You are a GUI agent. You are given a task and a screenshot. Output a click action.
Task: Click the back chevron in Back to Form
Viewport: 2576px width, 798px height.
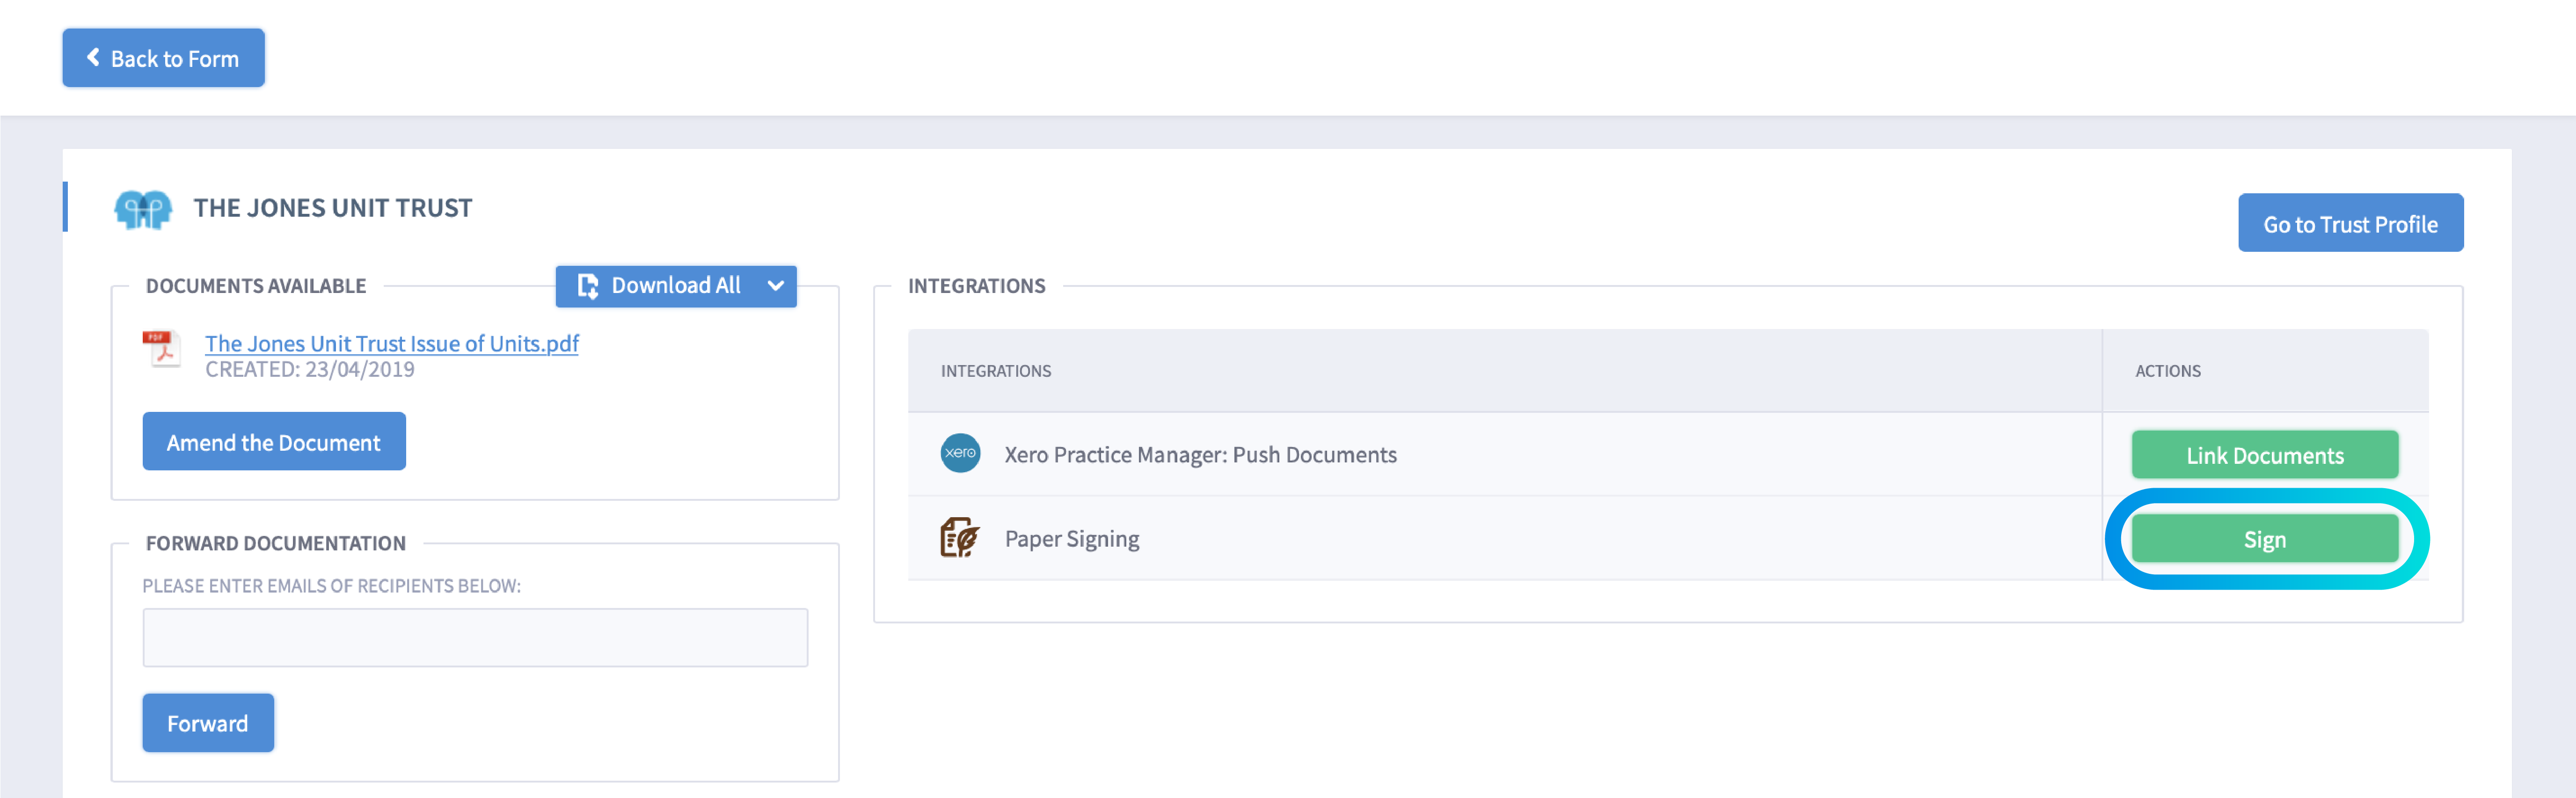93,58
